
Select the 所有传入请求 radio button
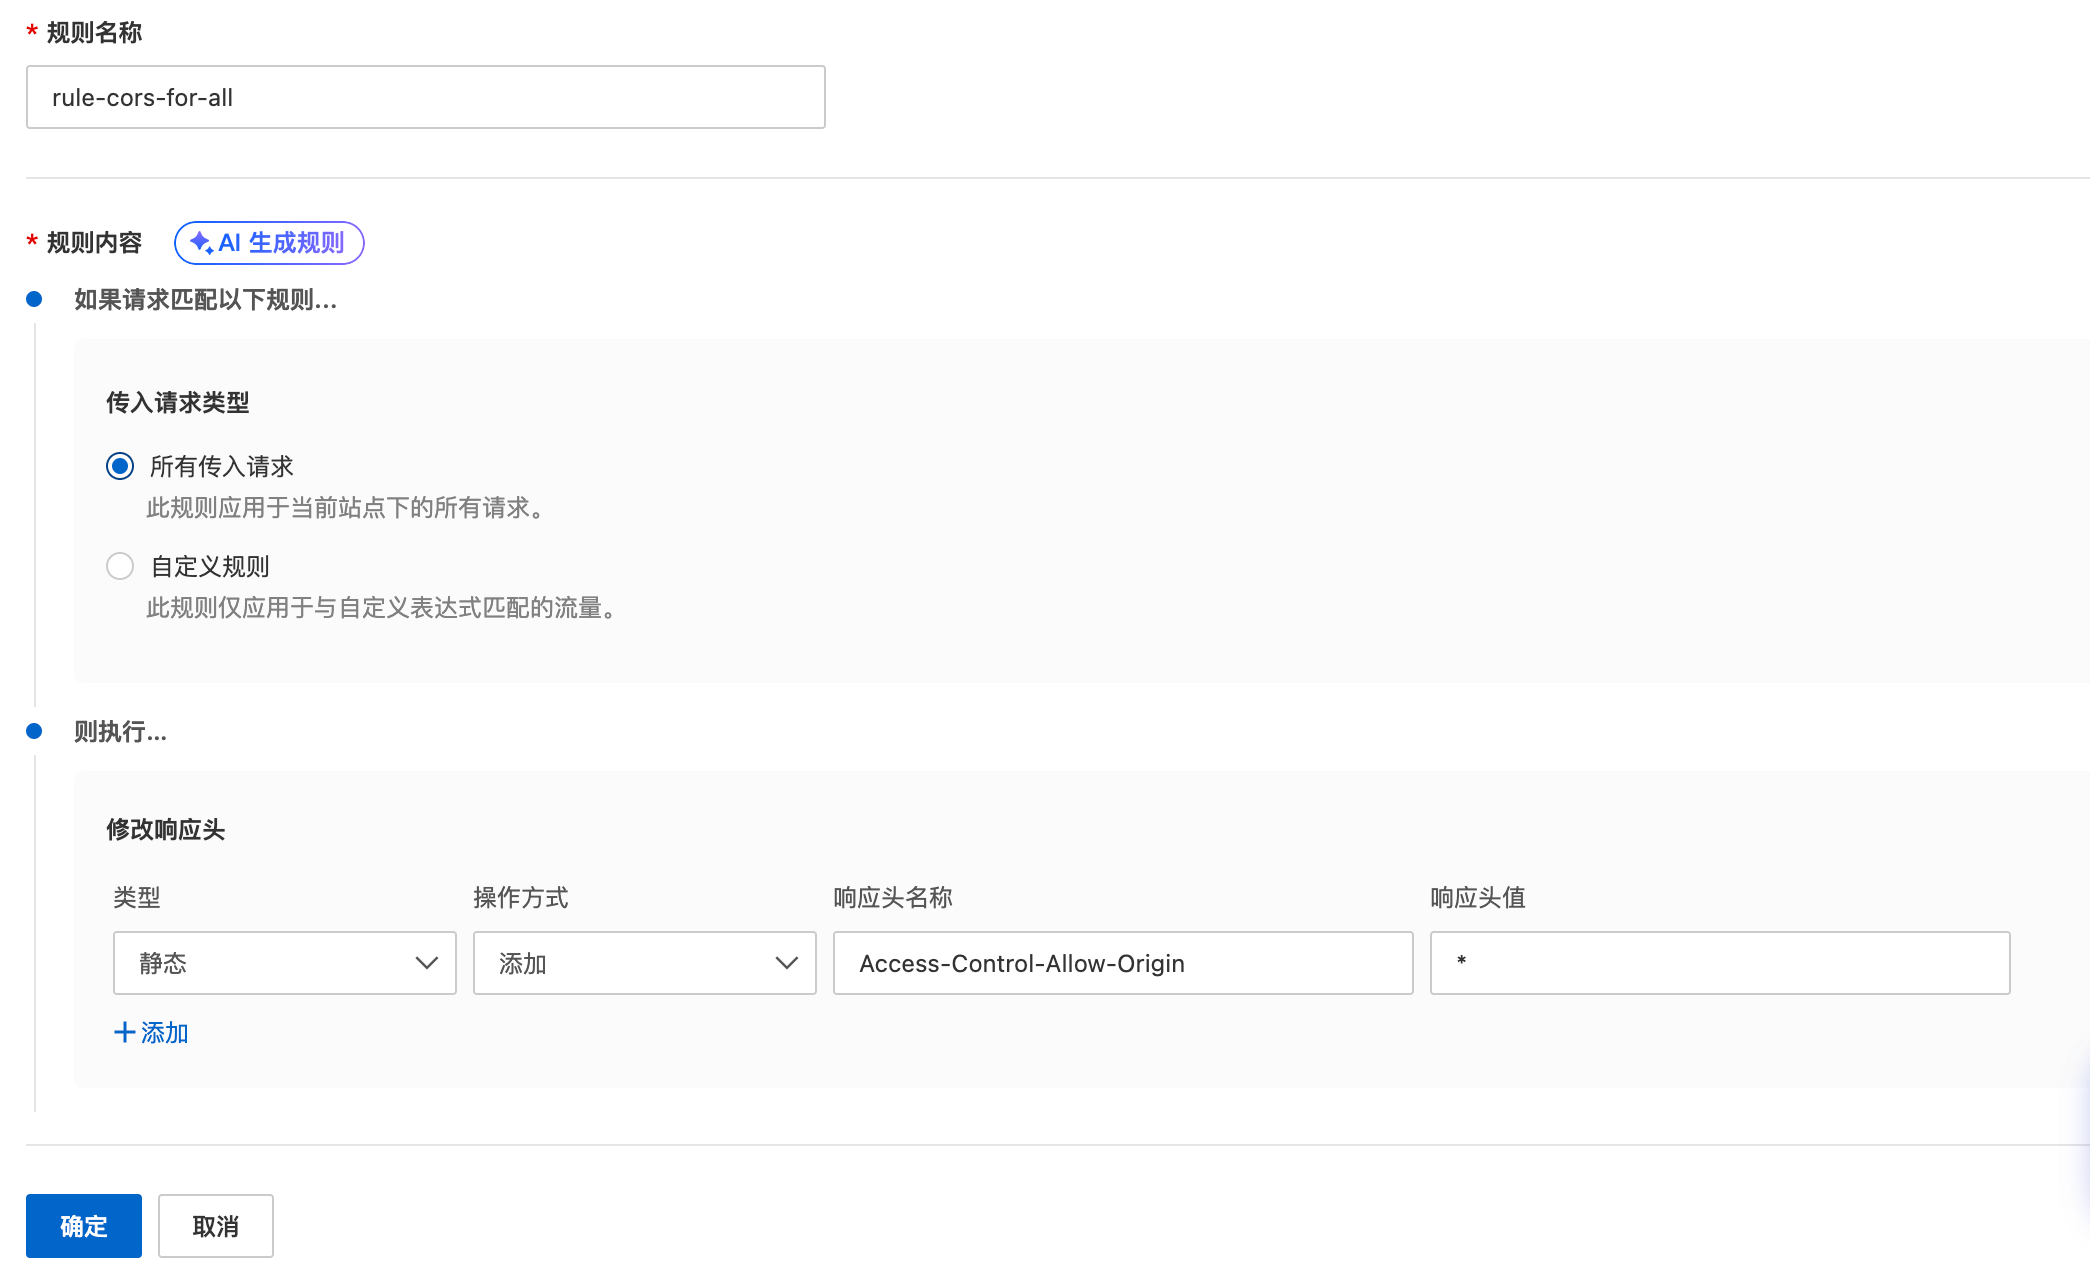(120, 466)
